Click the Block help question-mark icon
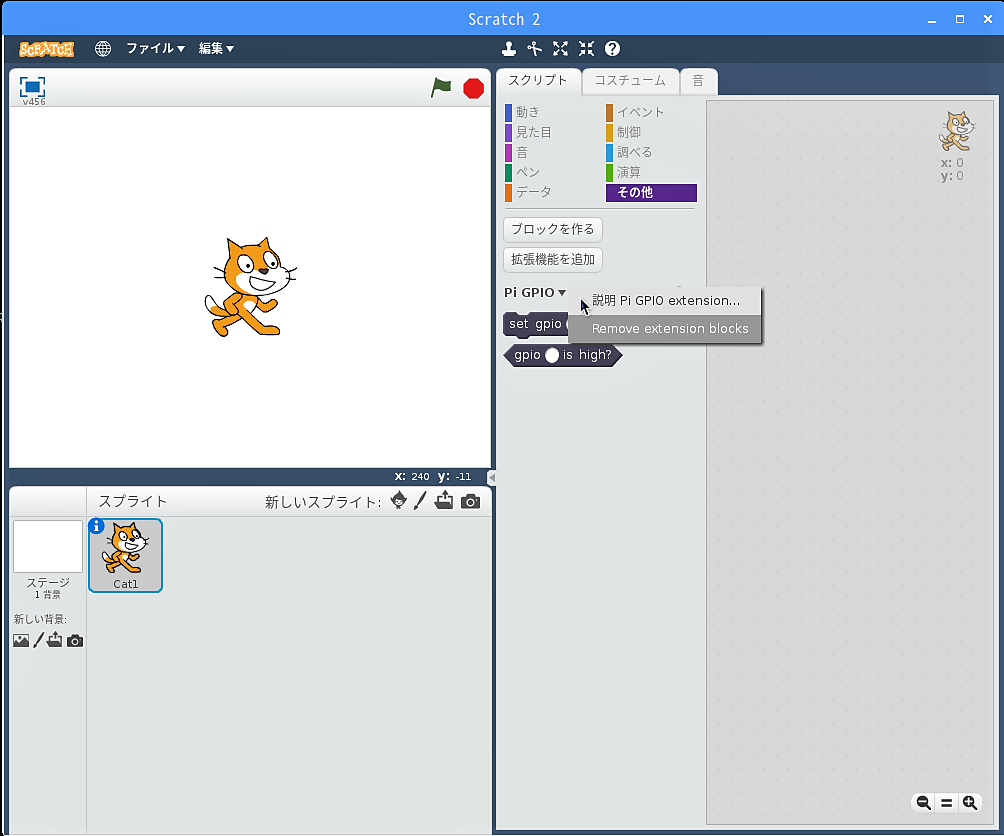The height and width of the screenshot is (836, 1004). pyautogui.click(x=612, y=49)
